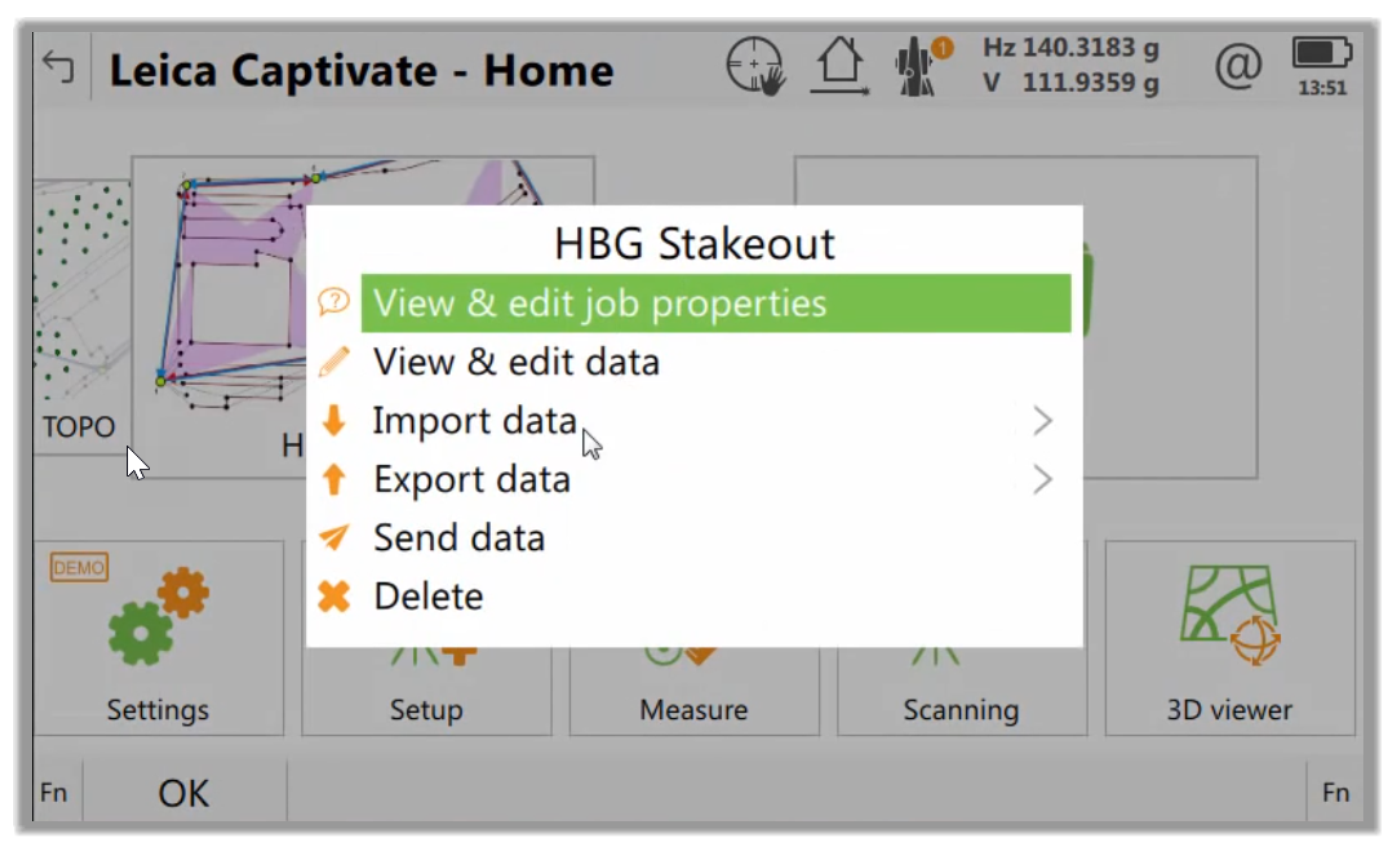The image size is (1394, 851).
Task: Click the left Fn key
Action: point(54,793)
